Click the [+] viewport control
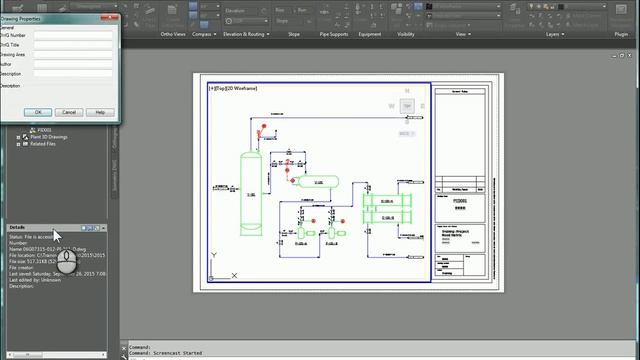This screenshot has height=360, width=640. (x=211, y=88)
